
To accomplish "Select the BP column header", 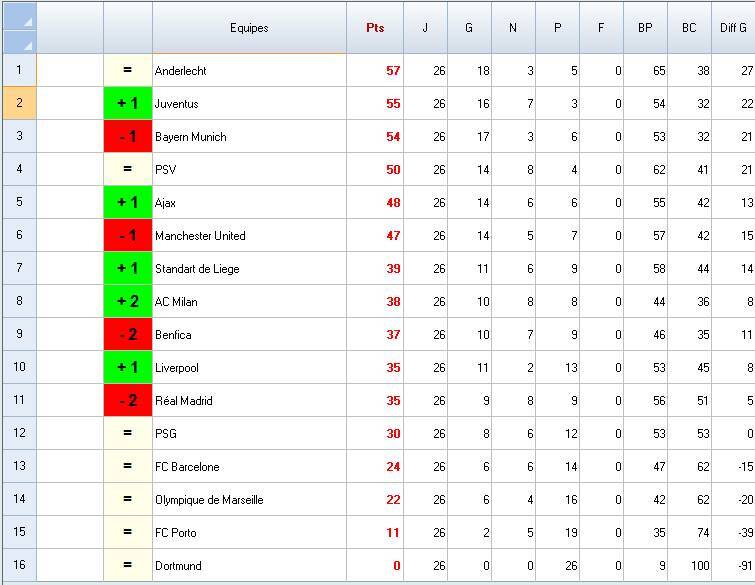I will click(x=645, y=28).
